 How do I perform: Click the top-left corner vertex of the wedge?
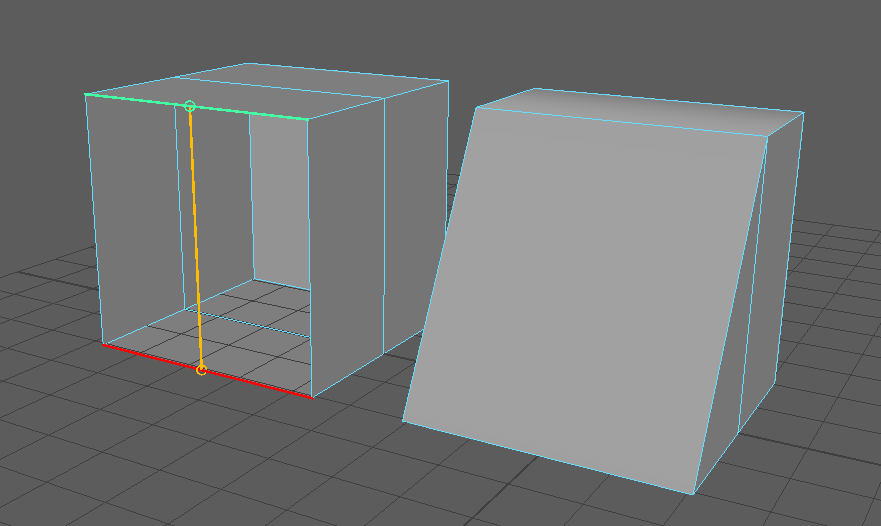[476, 108]
